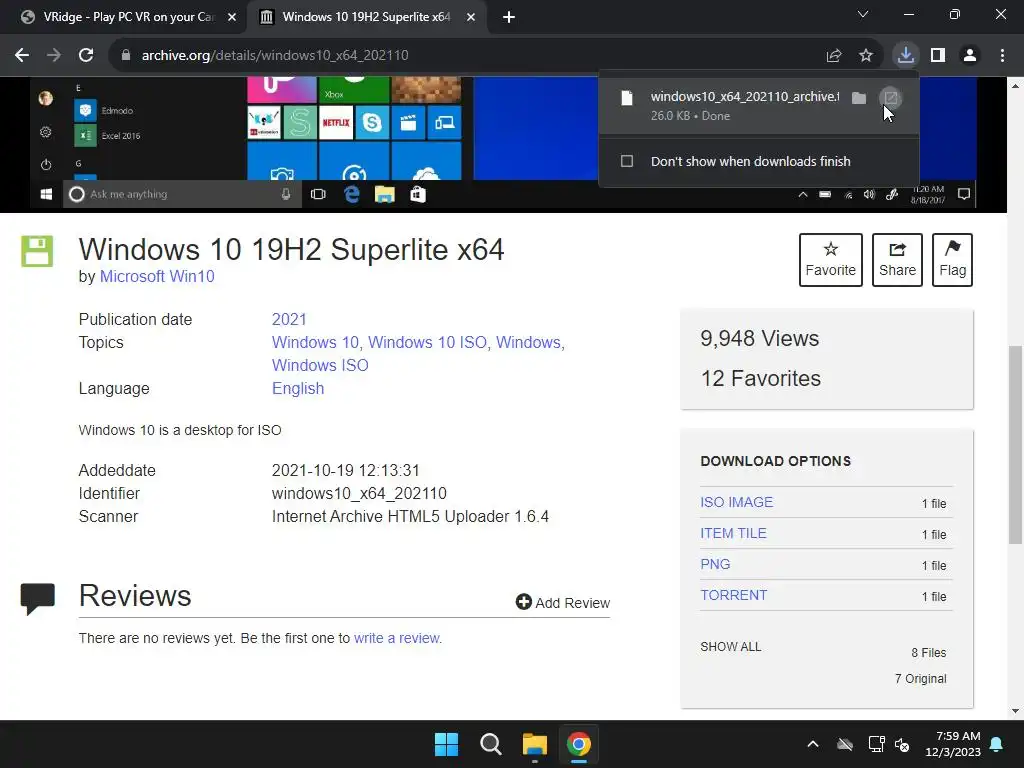Click the 12 Favorites text
The width and height of the screenshot is (1024, 768).
tap(761, 378)
